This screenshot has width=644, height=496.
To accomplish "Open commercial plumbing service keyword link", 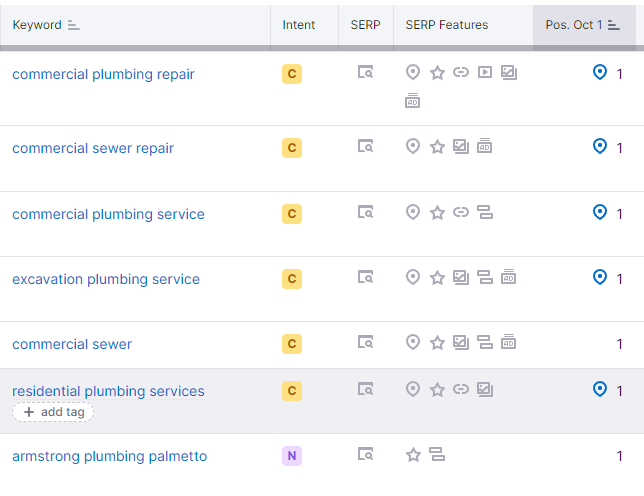I will [108, 214].
